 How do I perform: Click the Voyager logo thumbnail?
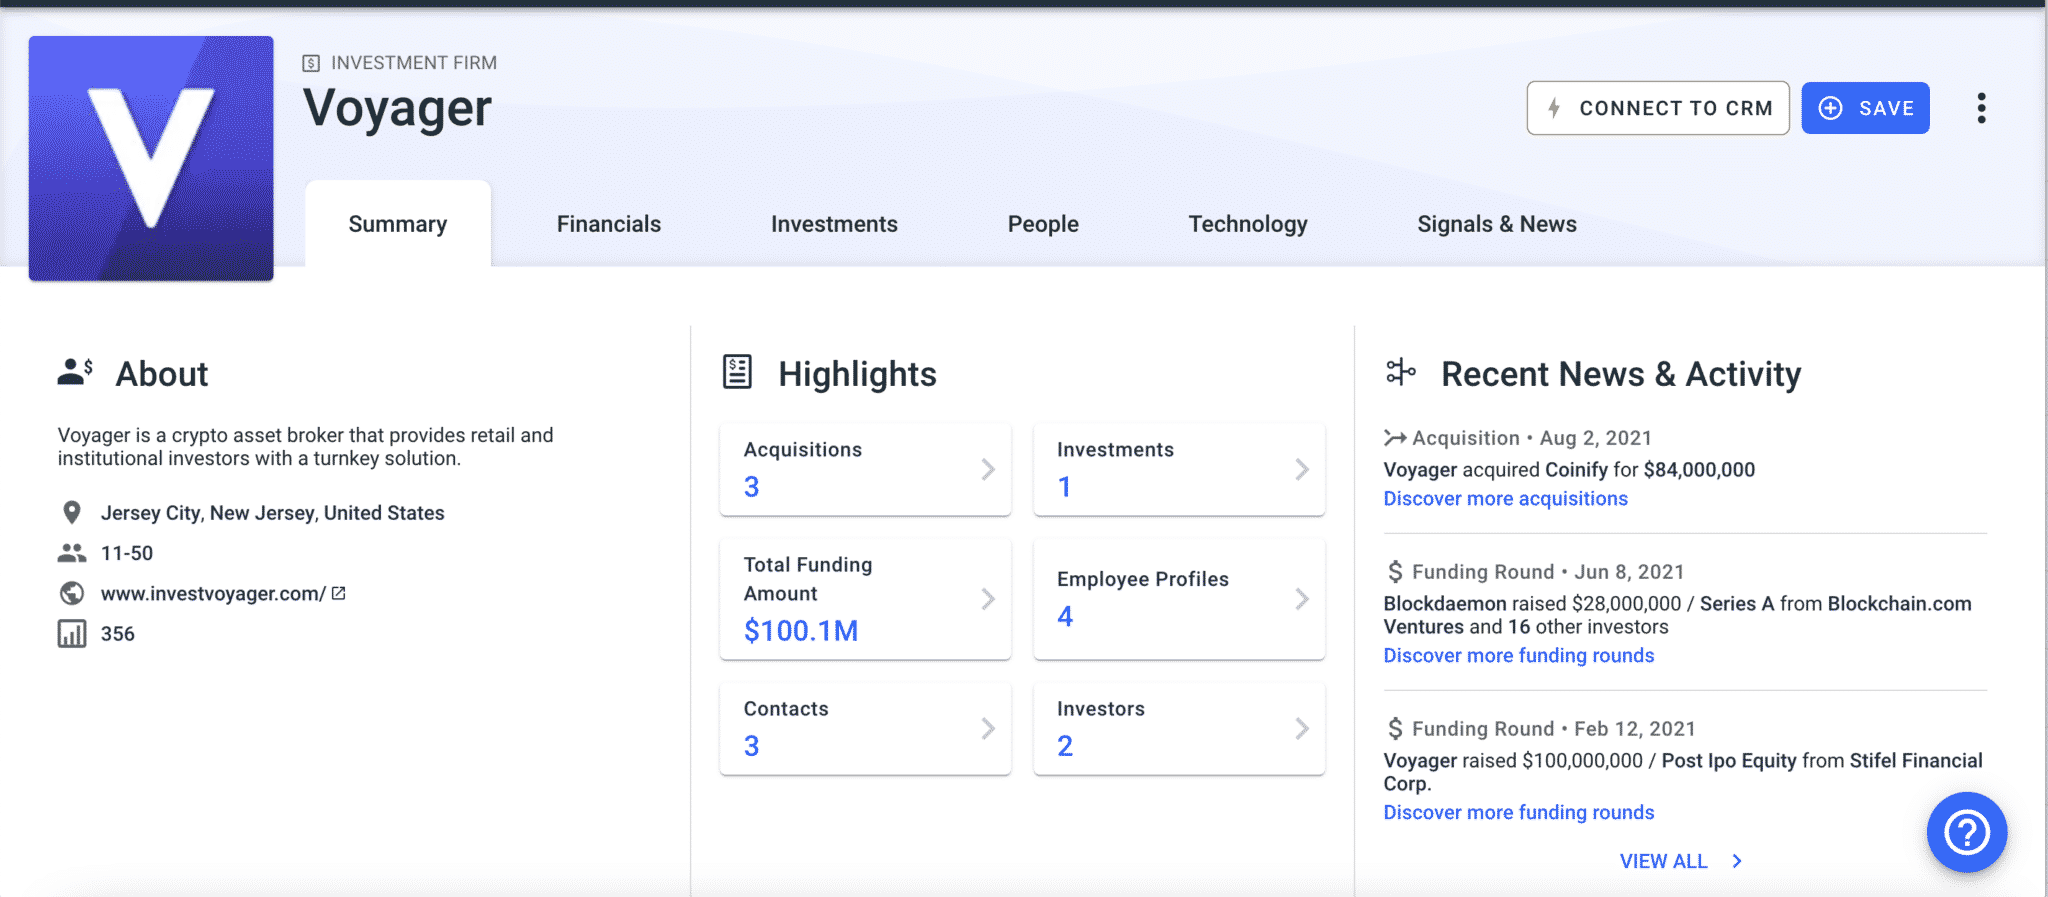click(151, 158)
